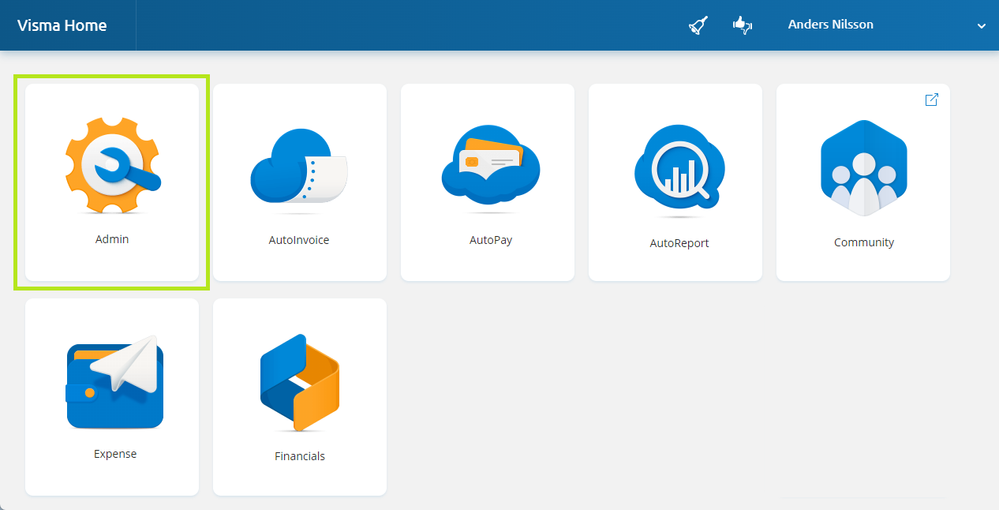The image size is (999, 510).
Task: Expand the user menu chevron
Action: [981, 26]
